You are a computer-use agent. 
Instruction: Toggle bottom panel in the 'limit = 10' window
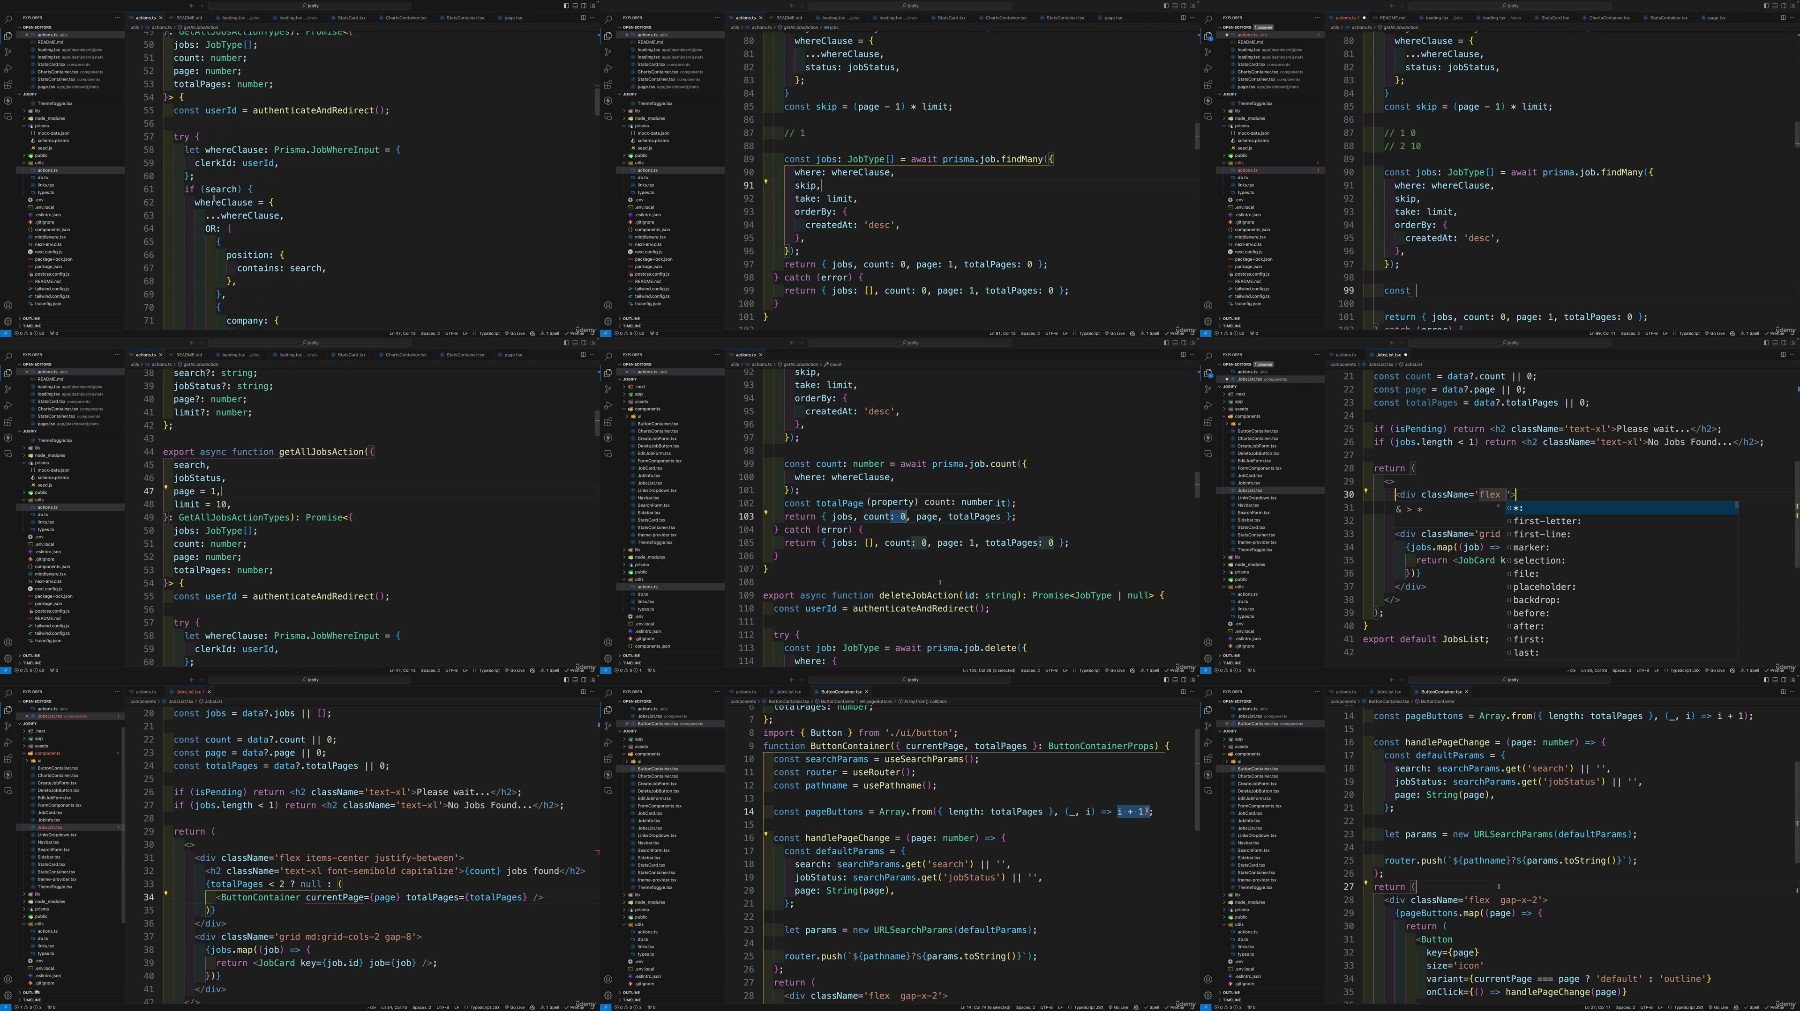click(575, 343)
